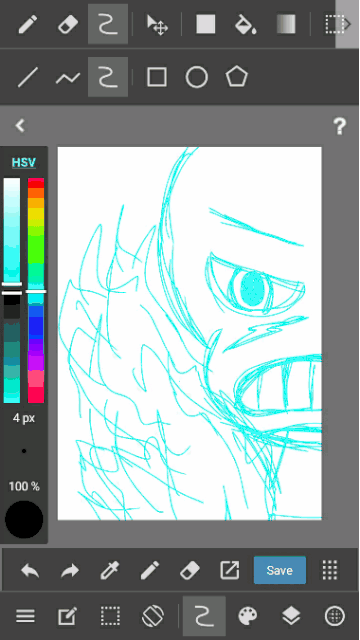360x640 pixels.
Task: Select the paint bucket fill tool
Action: tap(246, 24)
